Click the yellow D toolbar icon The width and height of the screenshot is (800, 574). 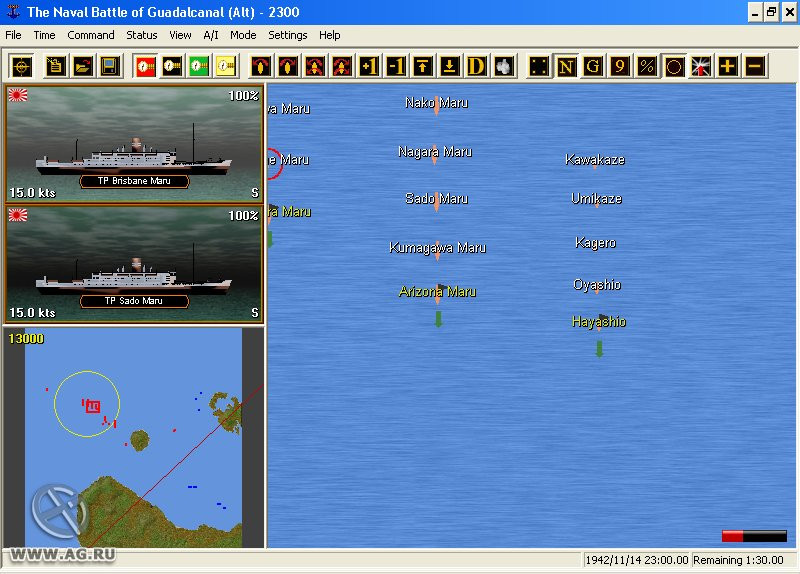click(476, 66)
